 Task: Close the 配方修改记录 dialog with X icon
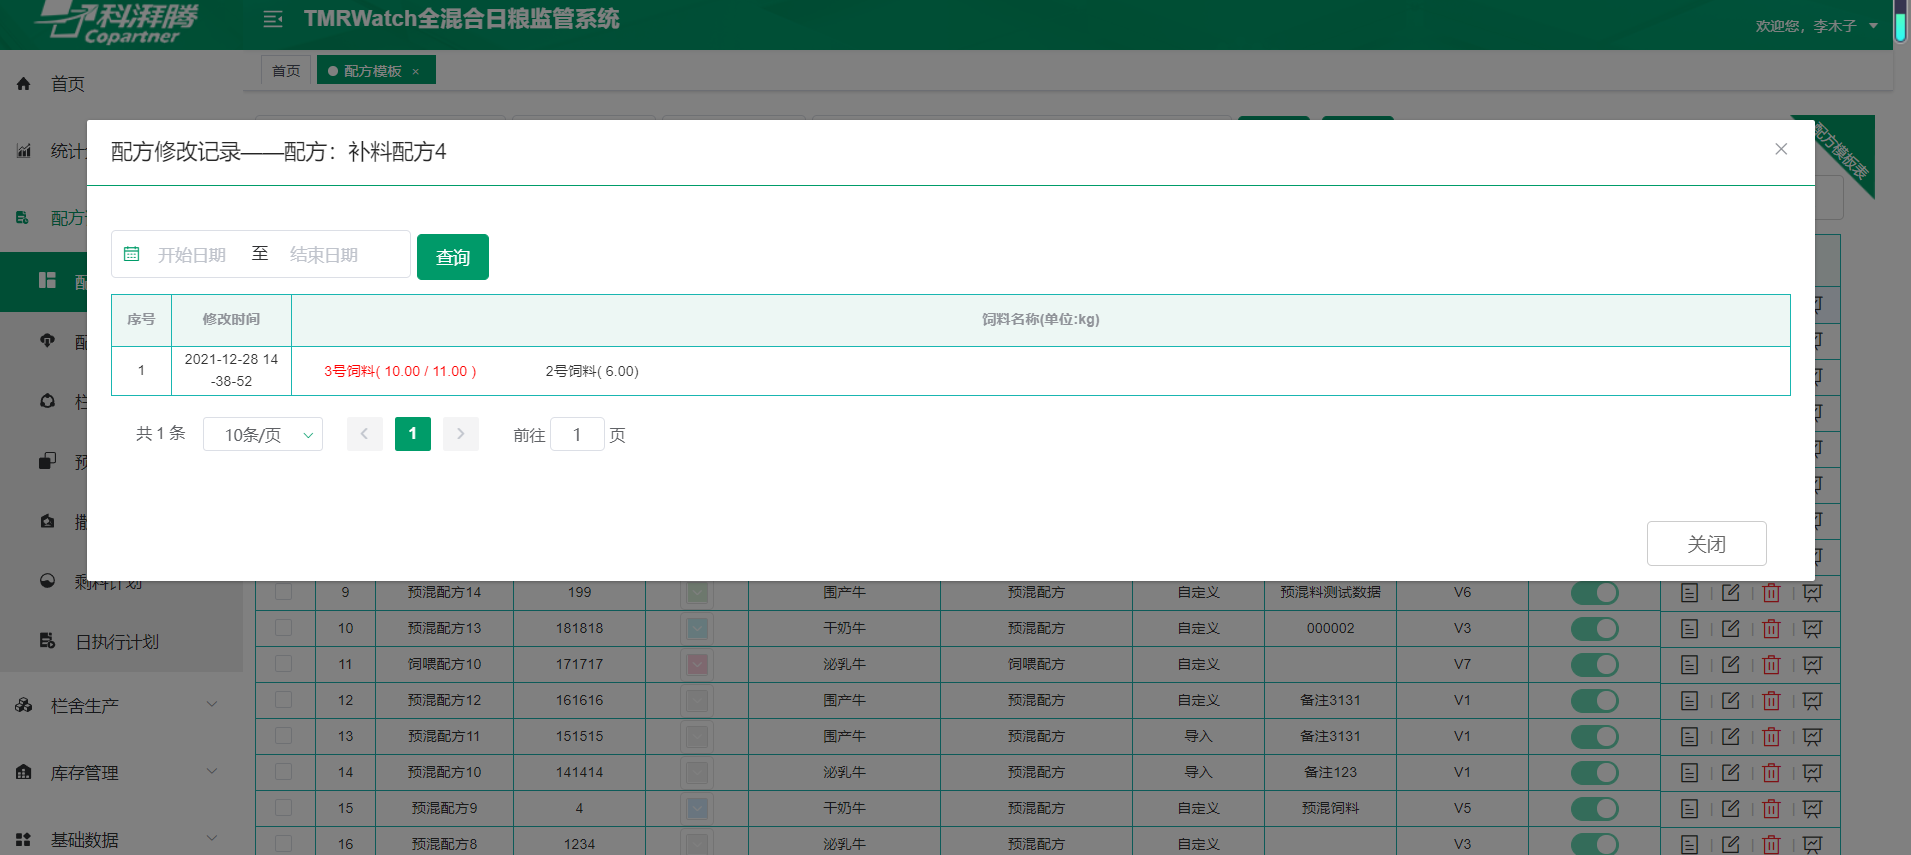pyautogui.click(x=1780, y=149)
